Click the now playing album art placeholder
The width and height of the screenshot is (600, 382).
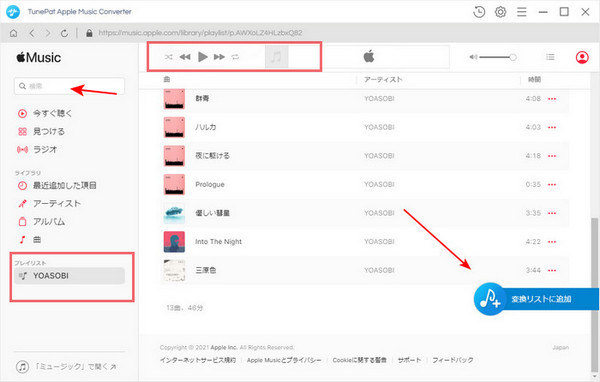[x=276, y=57]
